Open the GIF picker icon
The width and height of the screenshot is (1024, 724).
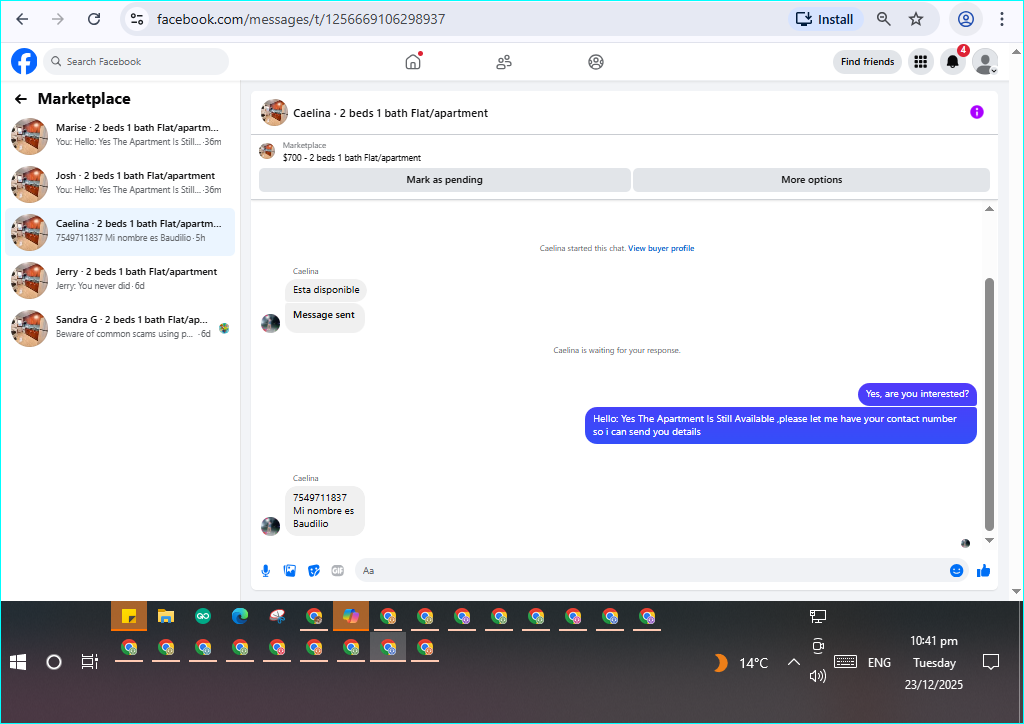(x=338, y=571)
